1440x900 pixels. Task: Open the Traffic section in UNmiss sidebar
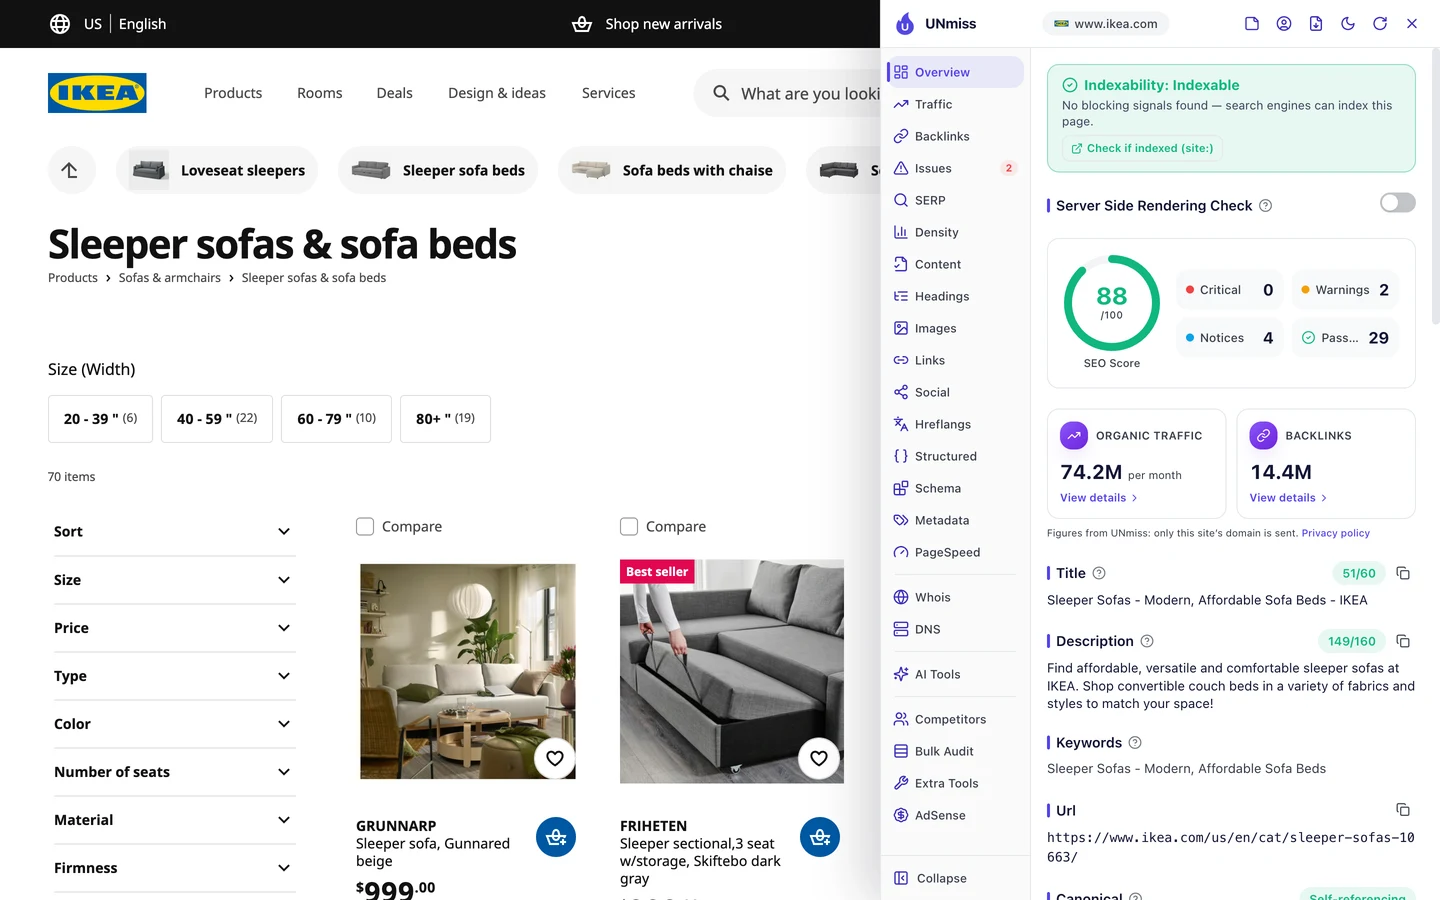(955, 104)
